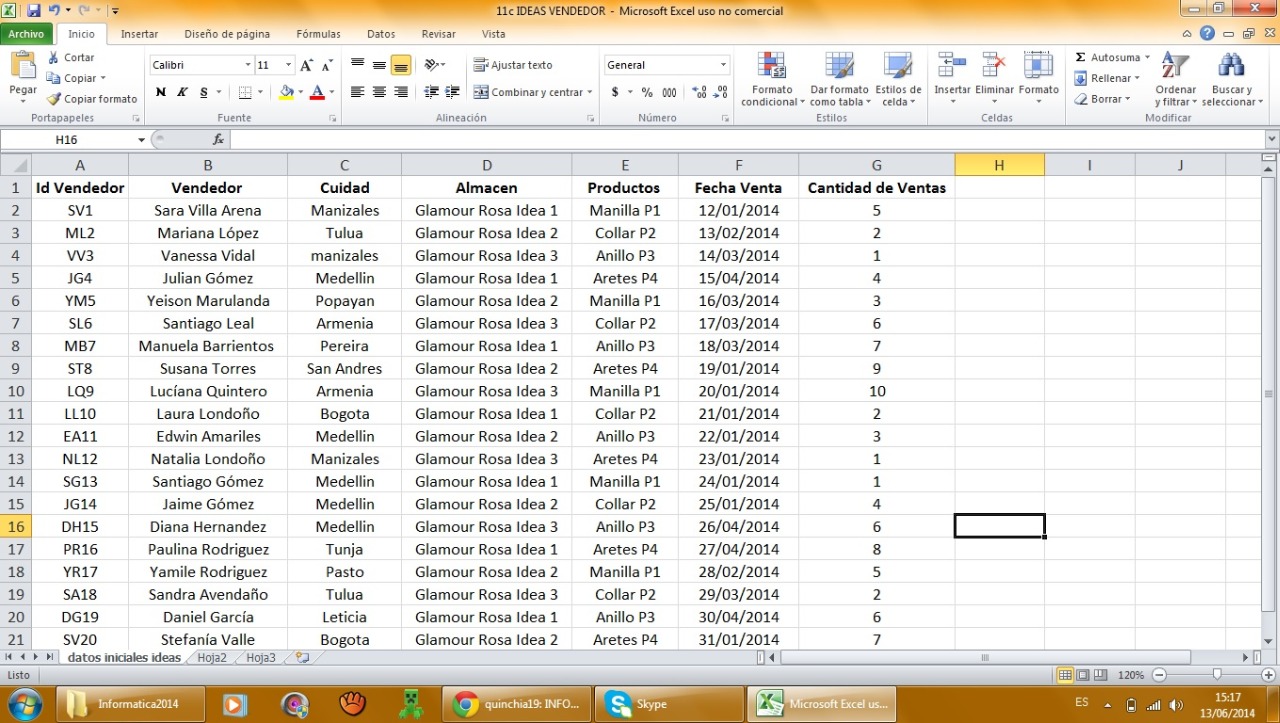Click the insert new worksheet tab icon
This screenshot has width=1280, height=723.
point(302,658)
